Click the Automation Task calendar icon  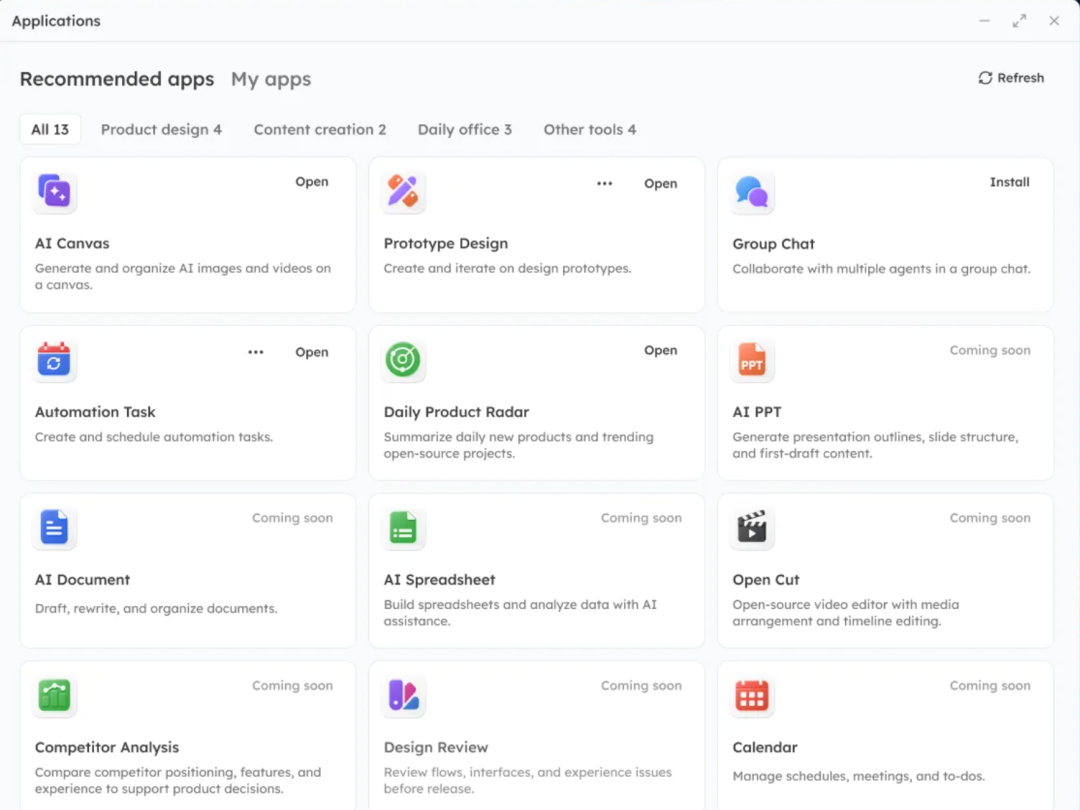[x=54, y=359]
